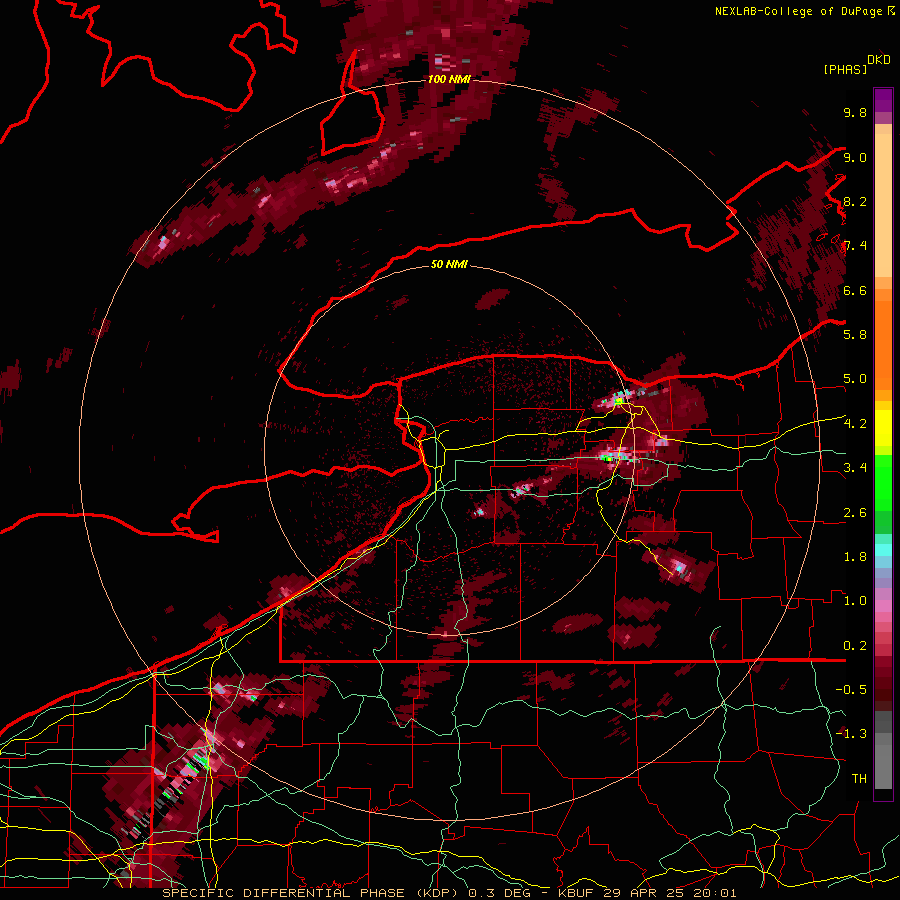Select the 3.4 value on the color scale

(855, 468)
